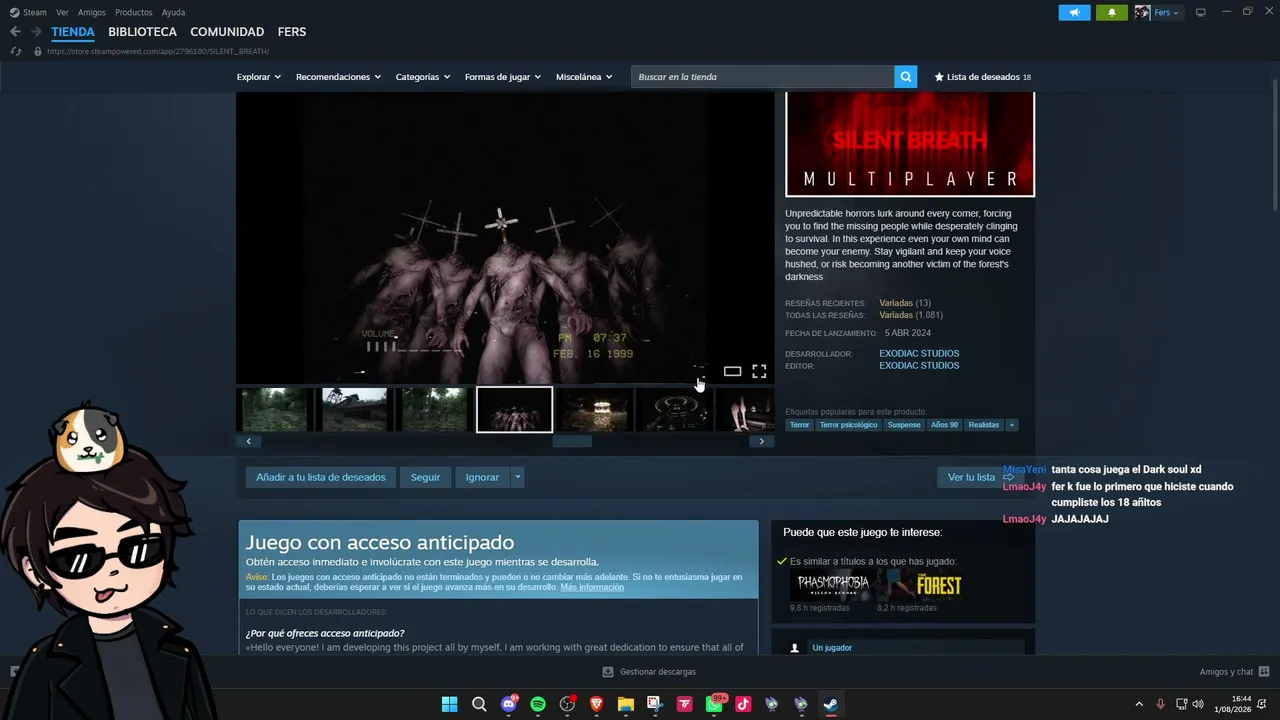The image size is (1280, 720).
Task: Click the Ignorar button
Action: coord(482,477)
